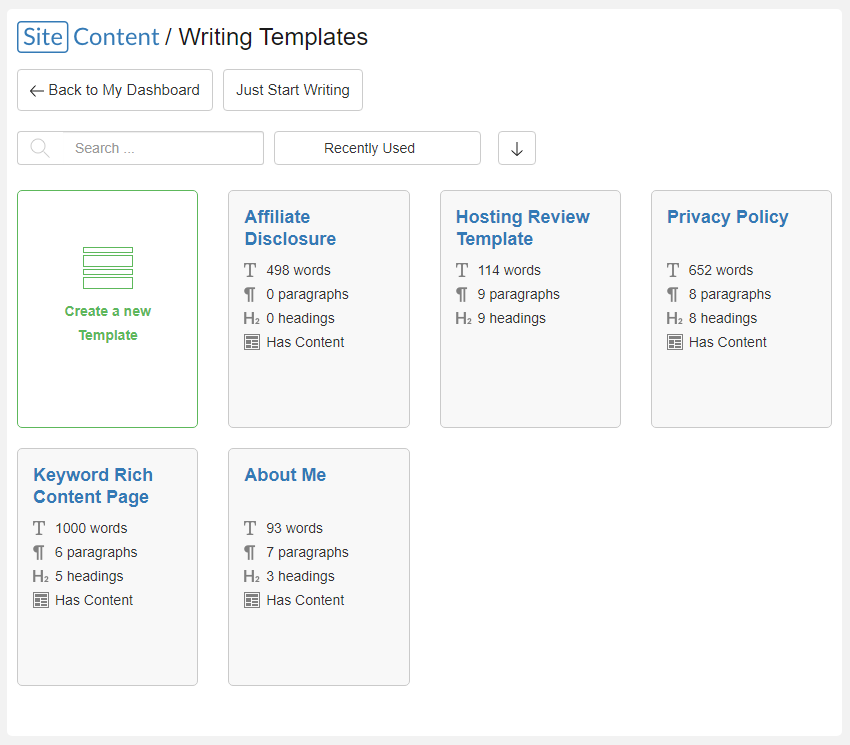This screenshot has width=850, height=745.
Task: Click the Has Content icon on Affiliate Disclosure
Action: click(x=252, y=342)
